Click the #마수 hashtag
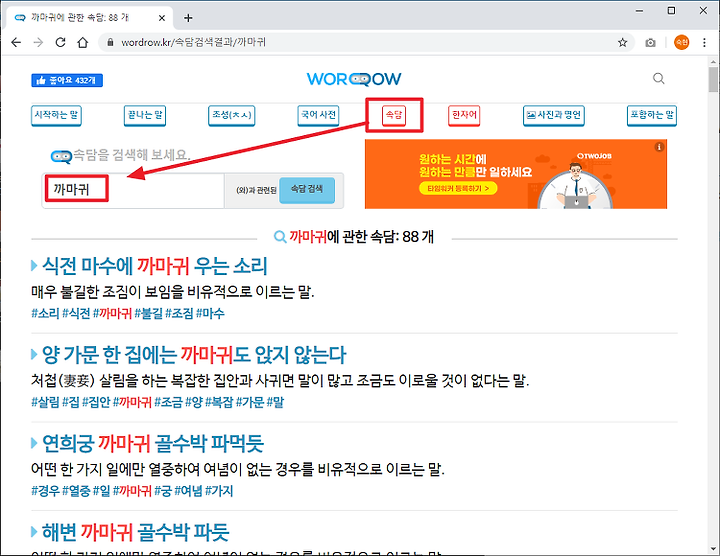 coord(210,314)
